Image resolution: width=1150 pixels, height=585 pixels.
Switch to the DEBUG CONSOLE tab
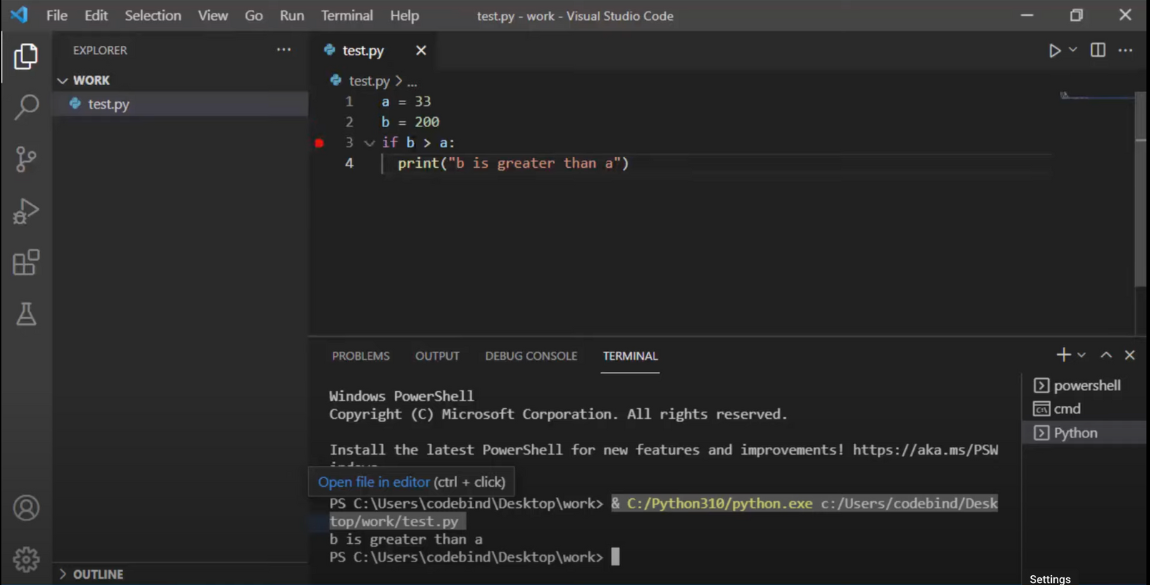(531, 355)
